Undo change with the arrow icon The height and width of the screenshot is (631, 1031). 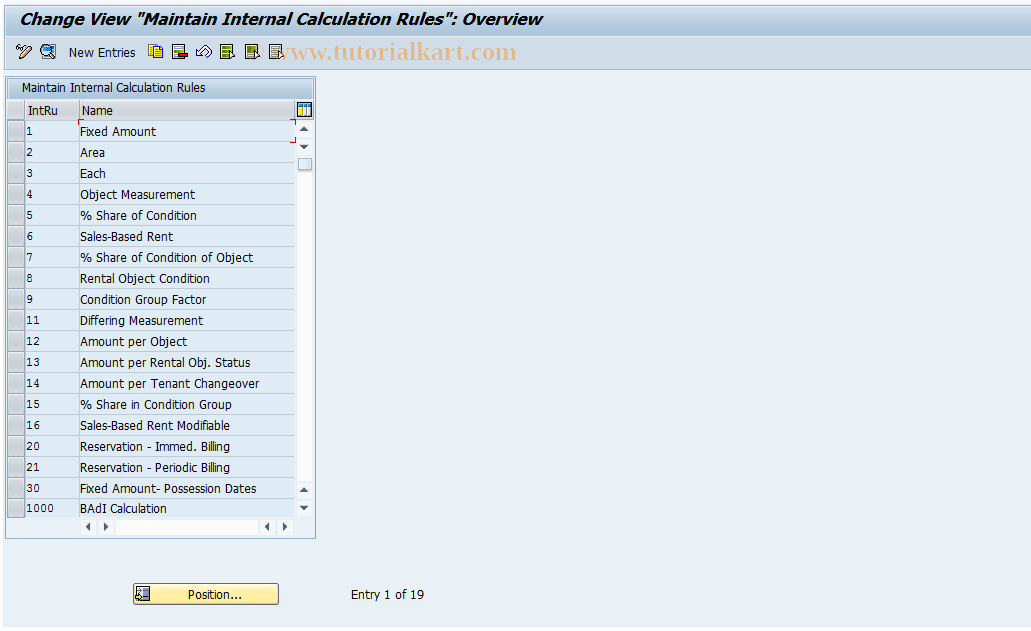click(x=204, y=51)
